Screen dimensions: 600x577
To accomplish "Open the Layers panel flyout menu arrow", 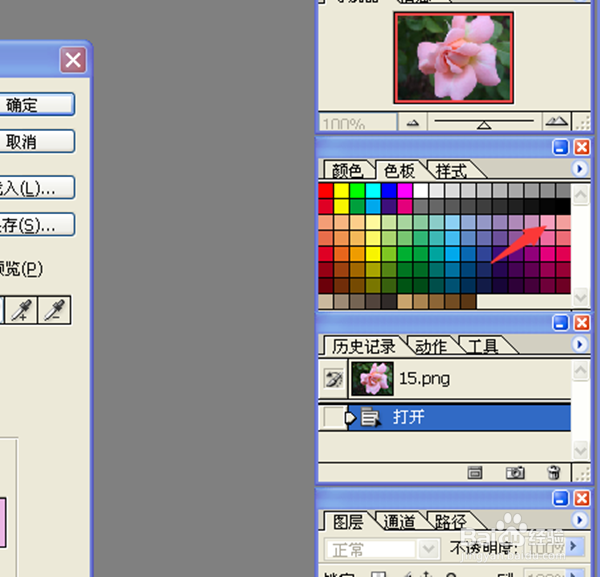I will (579, 520).
